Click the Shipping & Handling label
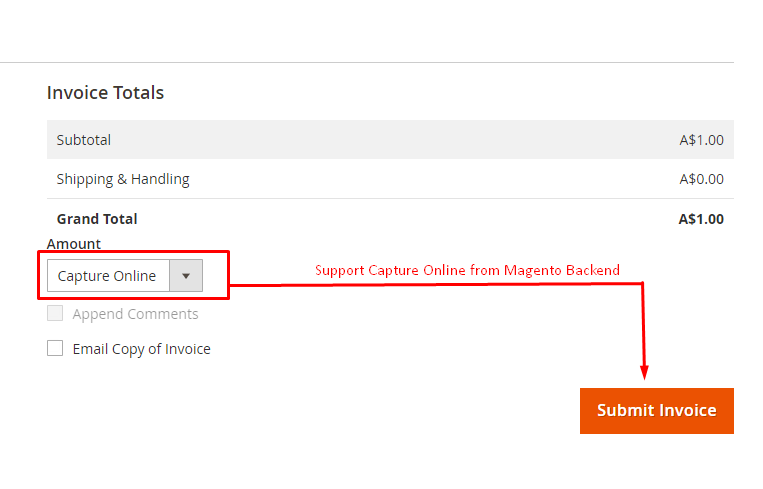Screen dimensions: 763x489 click(123, 180)
